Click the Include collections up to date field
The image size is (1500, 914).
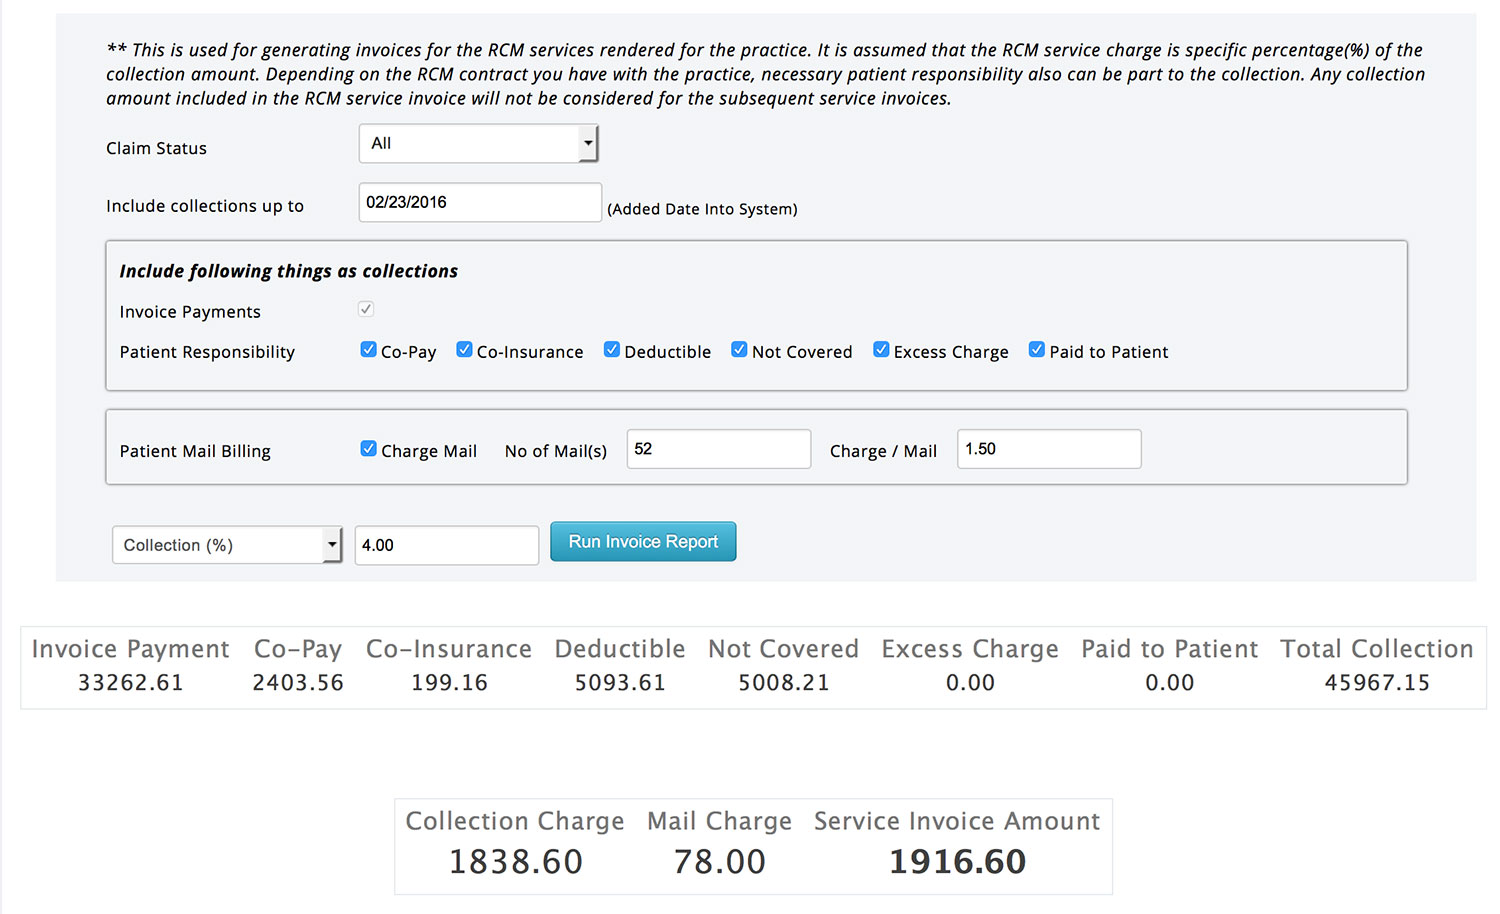point(479,203)
